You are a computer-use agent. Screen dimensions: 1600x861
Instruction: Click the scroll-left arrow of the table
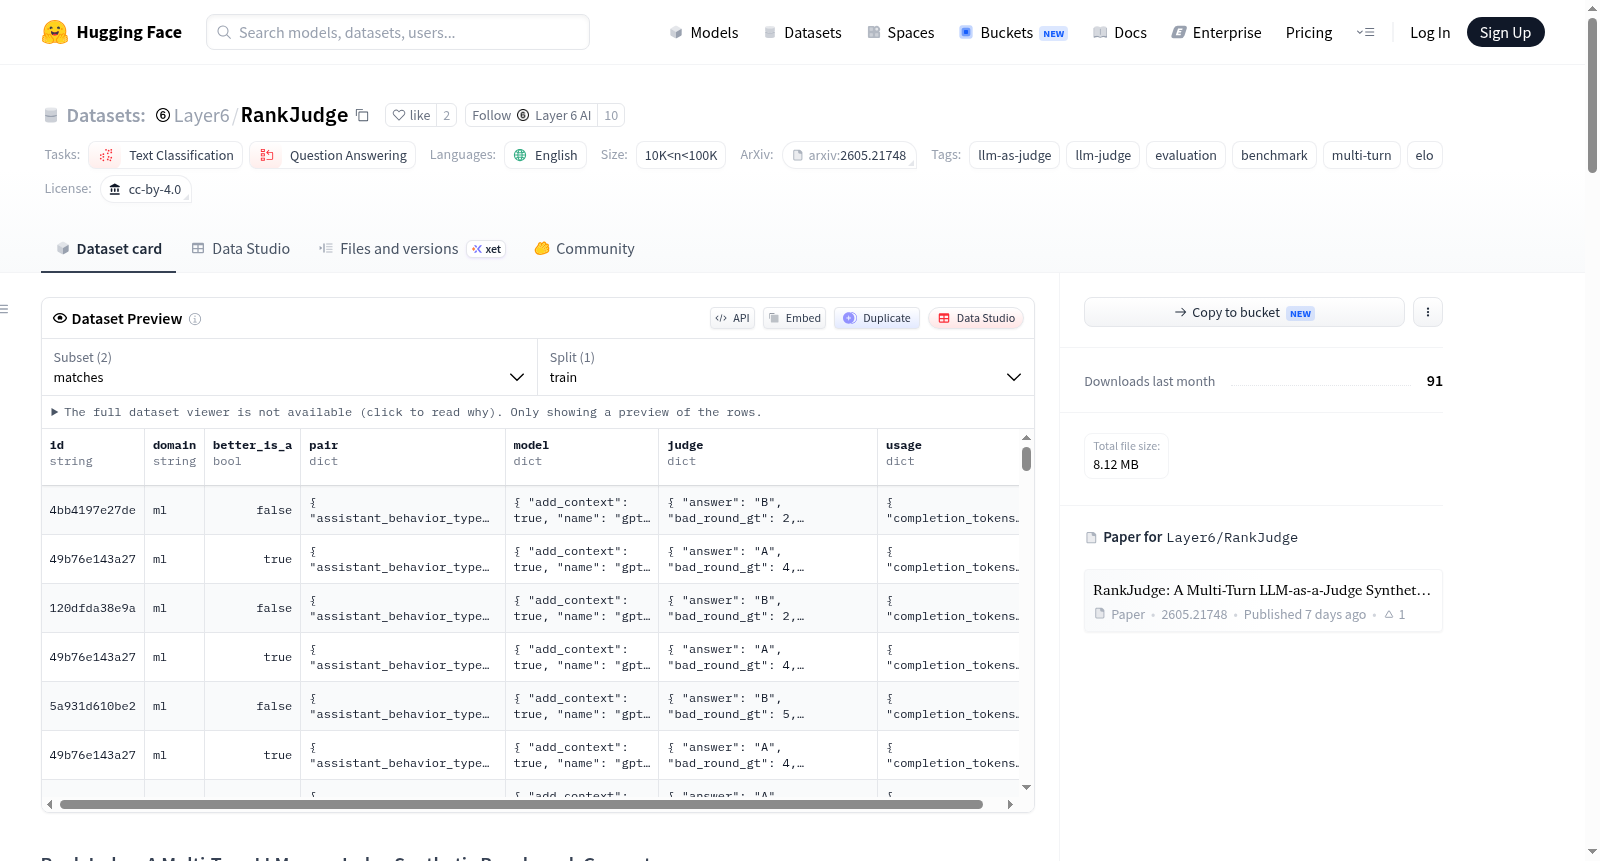pyautogui.click(x=50, y=804)
